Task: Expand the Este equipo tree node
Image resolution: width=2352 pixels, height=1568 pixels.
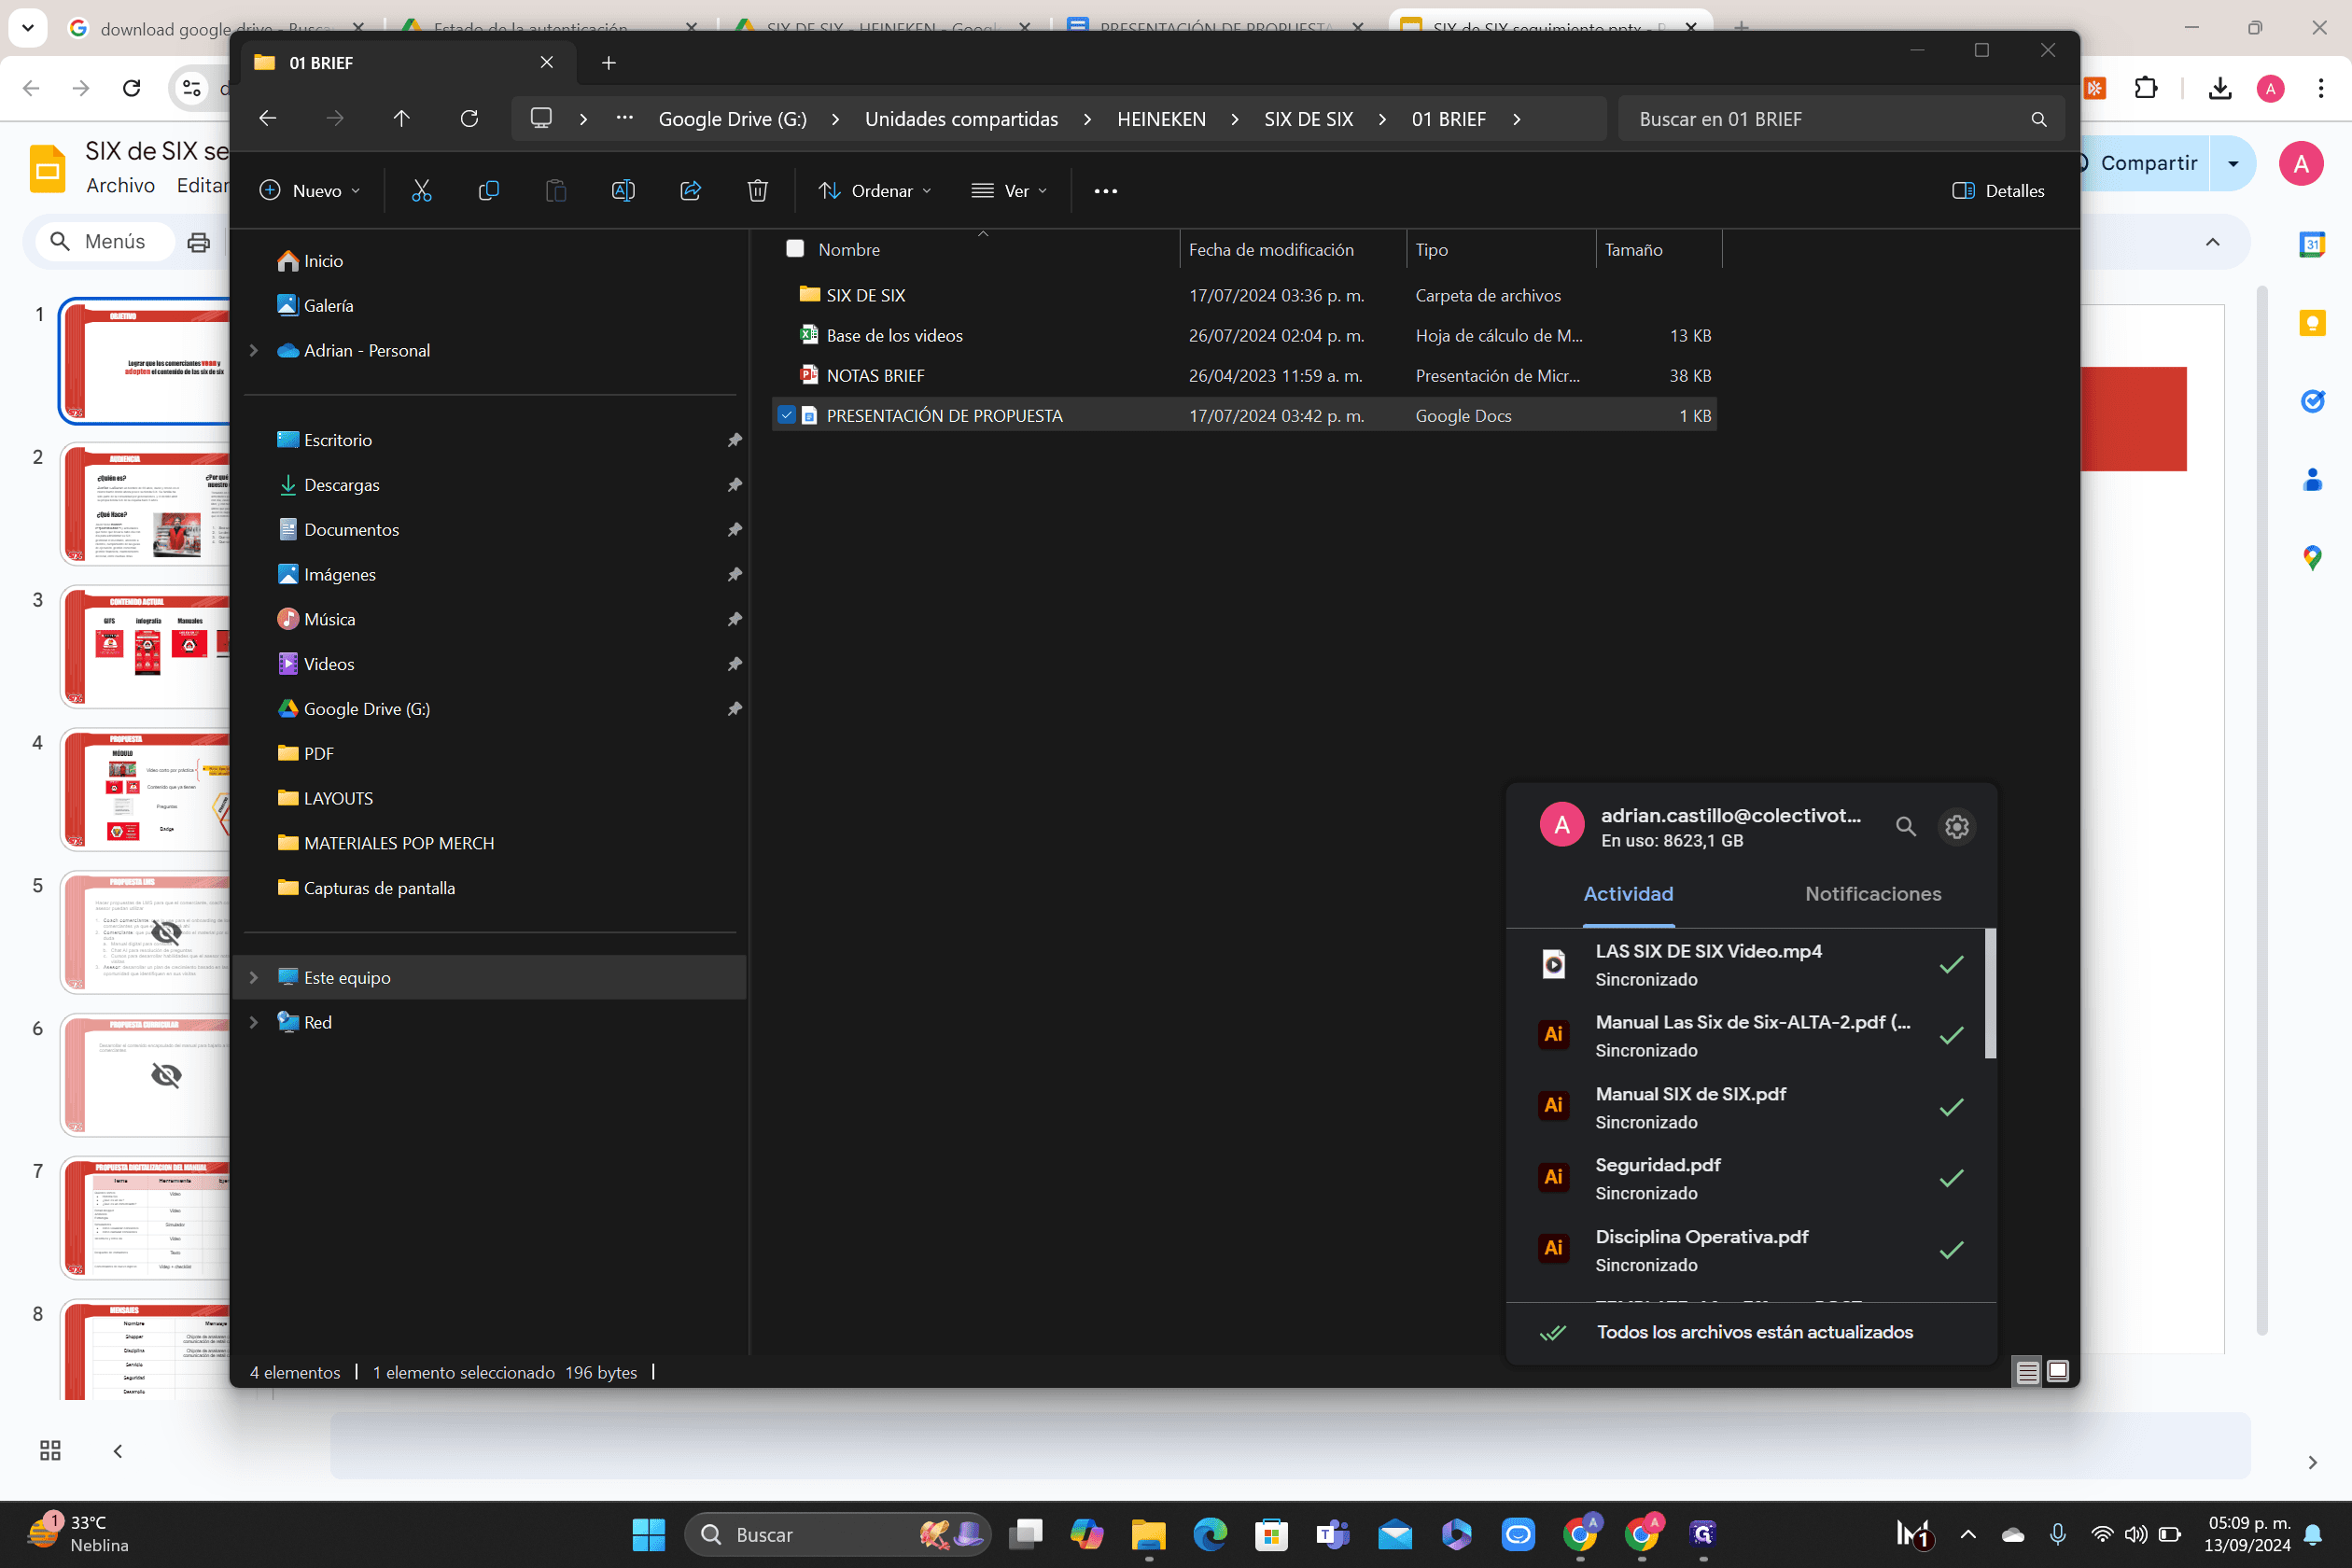Action: 254,977
